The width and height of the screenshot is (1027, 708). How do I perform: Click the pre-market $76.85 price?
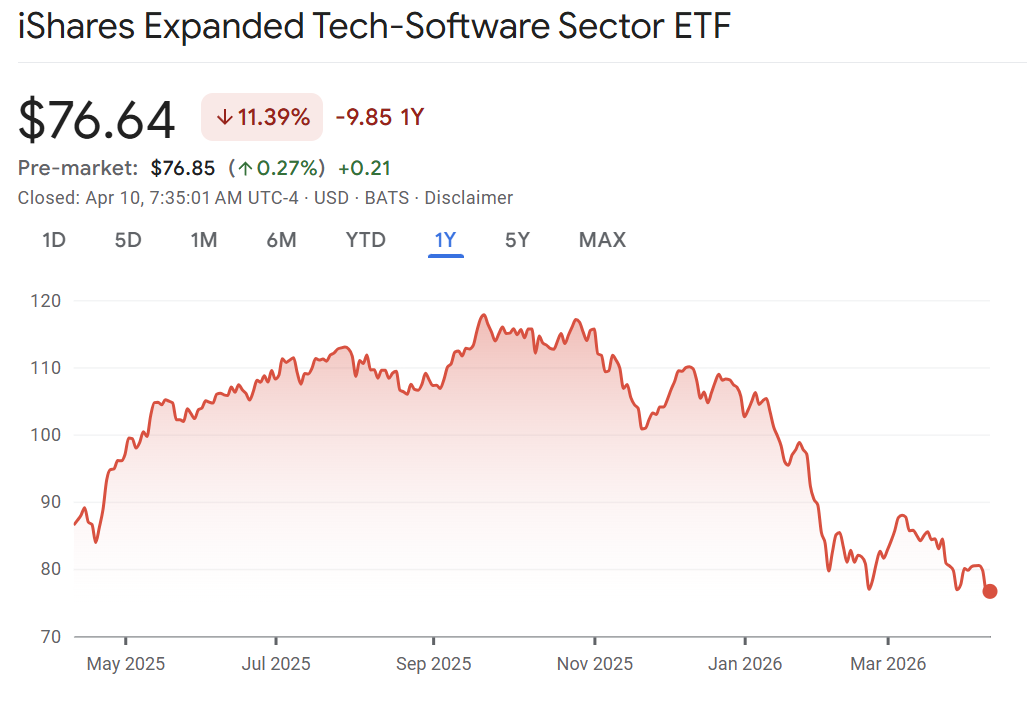[183, 168]
